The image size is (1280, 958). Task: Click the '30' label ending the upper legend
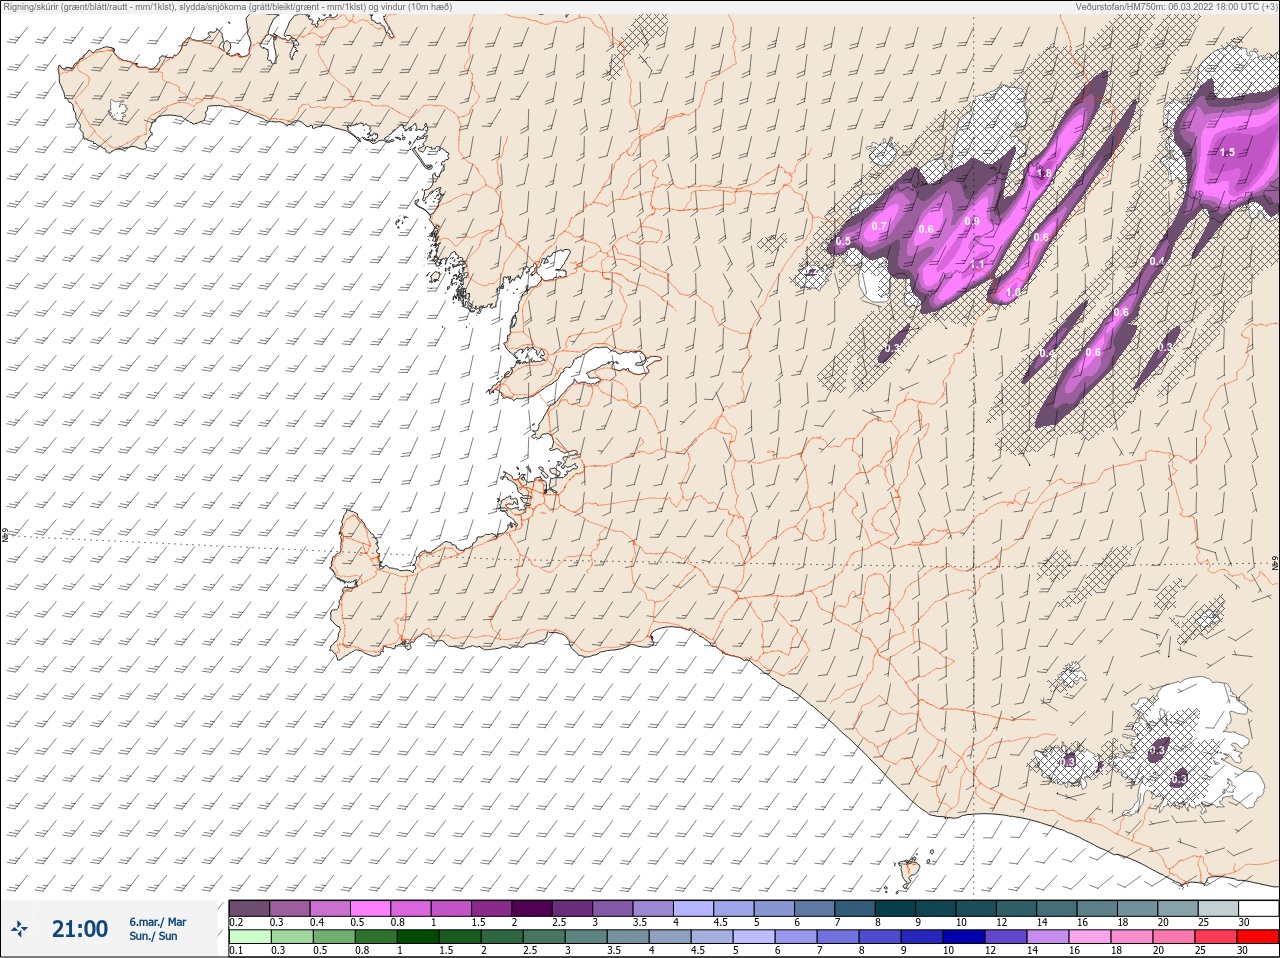(1243, 922)
